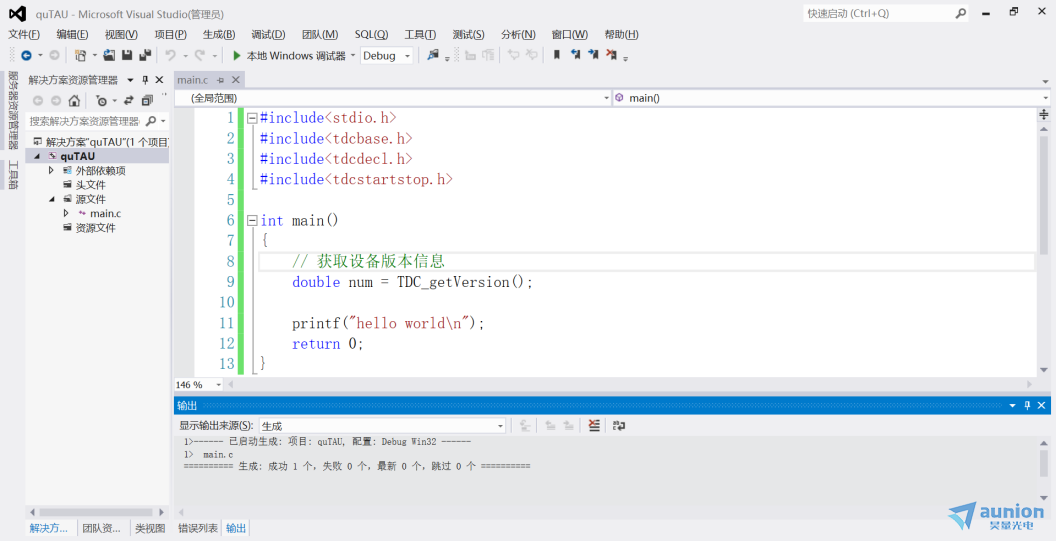Click quick launch search magnifier icon
The image size is (1056, 541).
961,13
